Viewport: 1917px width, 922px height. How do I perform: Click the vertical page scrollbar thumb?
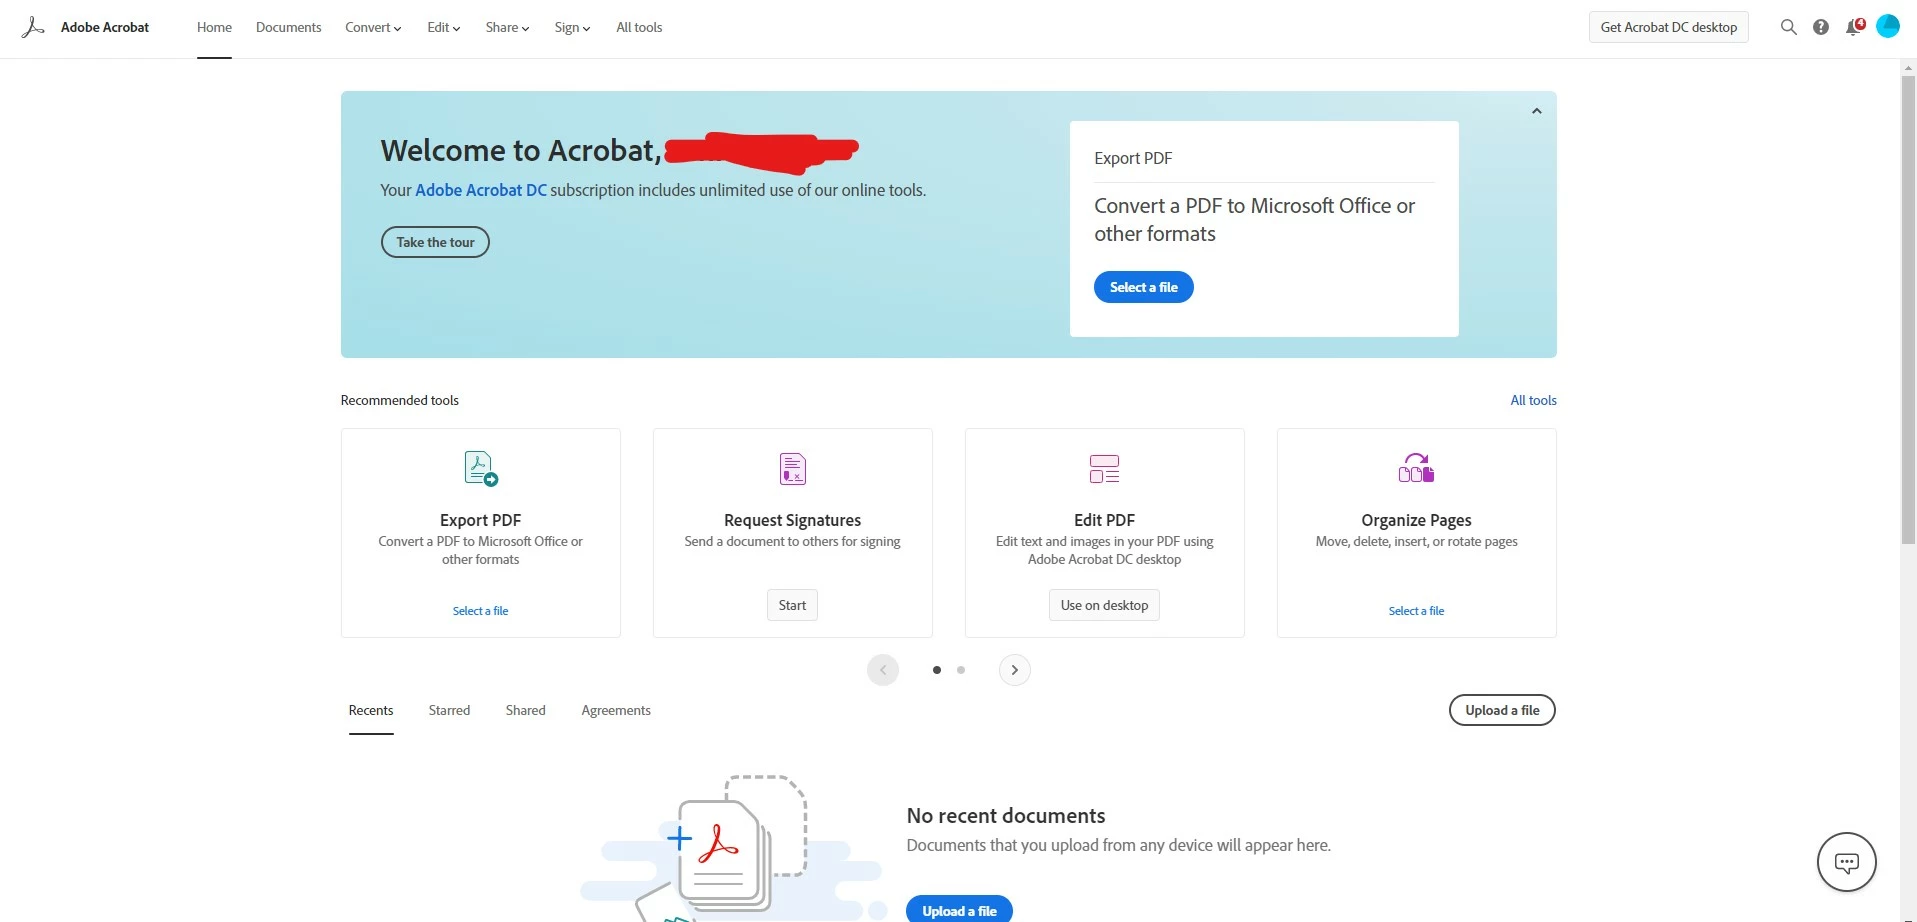[1908, 310]
